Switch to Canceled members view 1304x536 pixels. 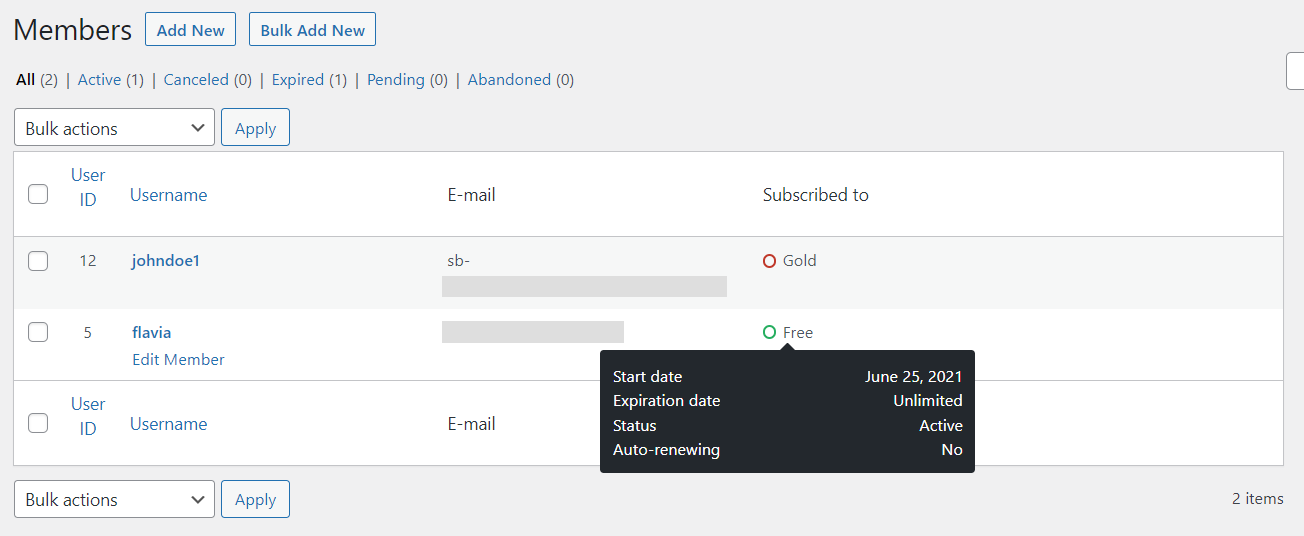pos(196,80)
